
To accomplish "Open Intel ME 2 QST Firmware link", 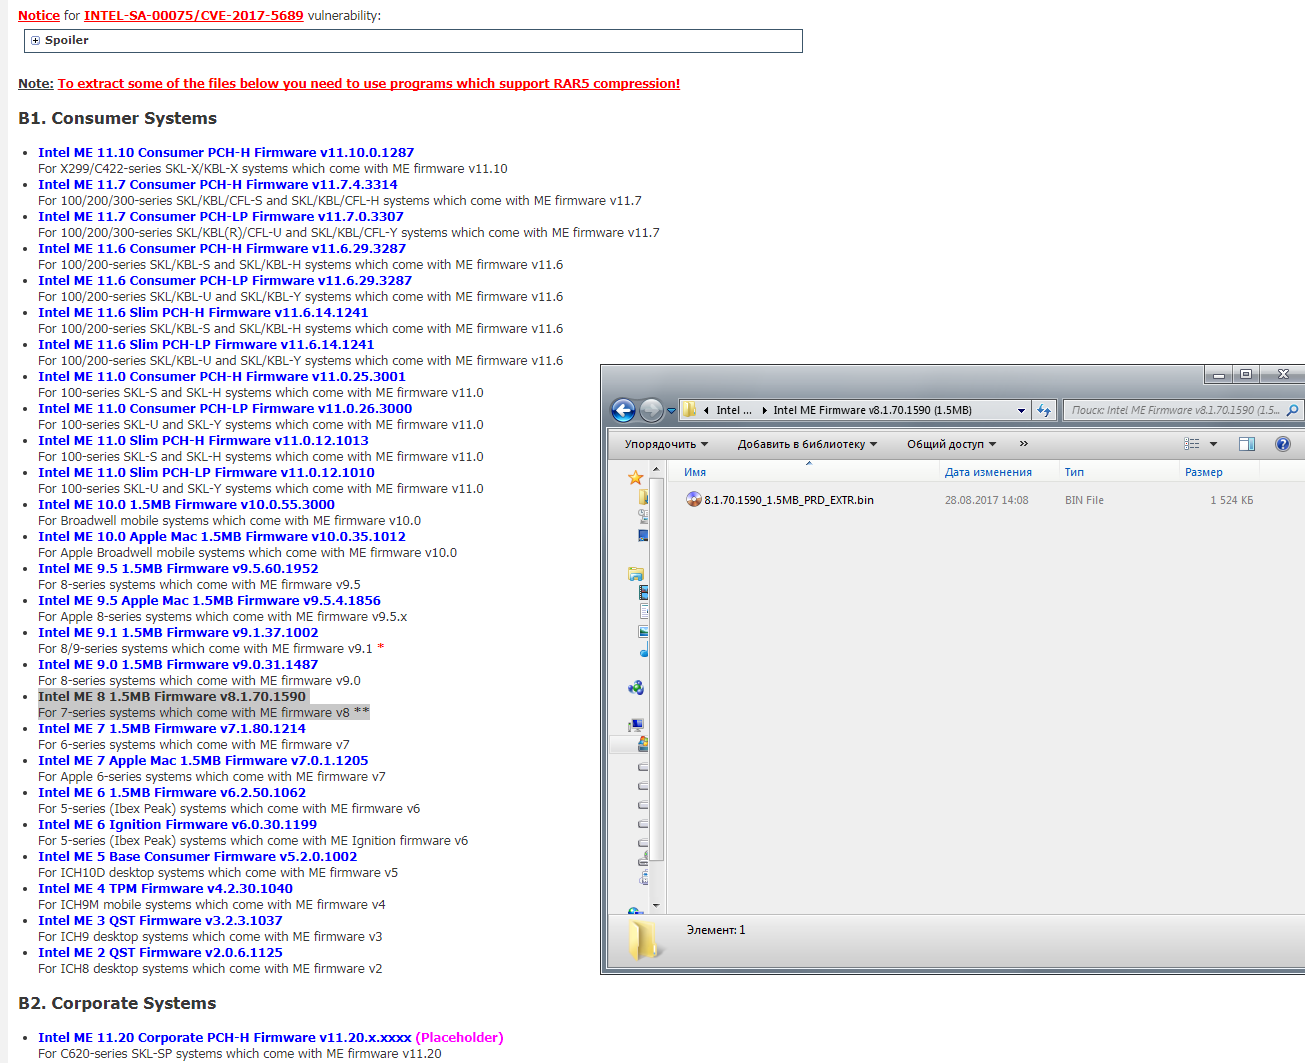I will coord(160,952).
